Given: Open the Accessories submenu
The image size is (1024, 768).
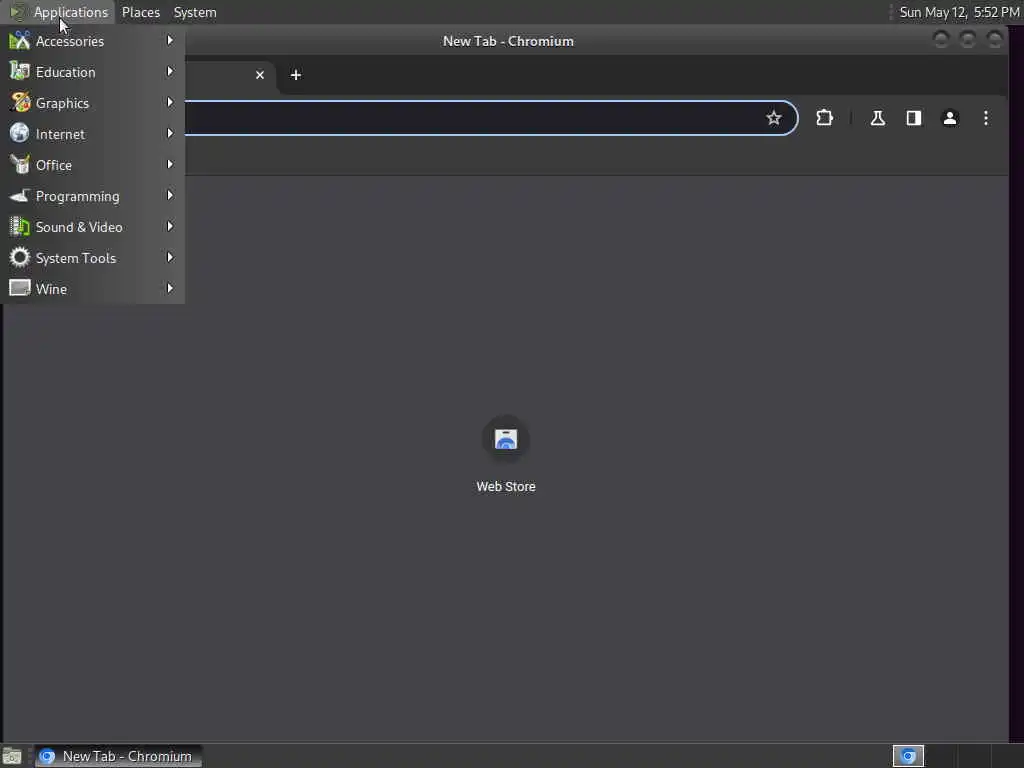Looking at the screenshot, I should click(92, 41).
